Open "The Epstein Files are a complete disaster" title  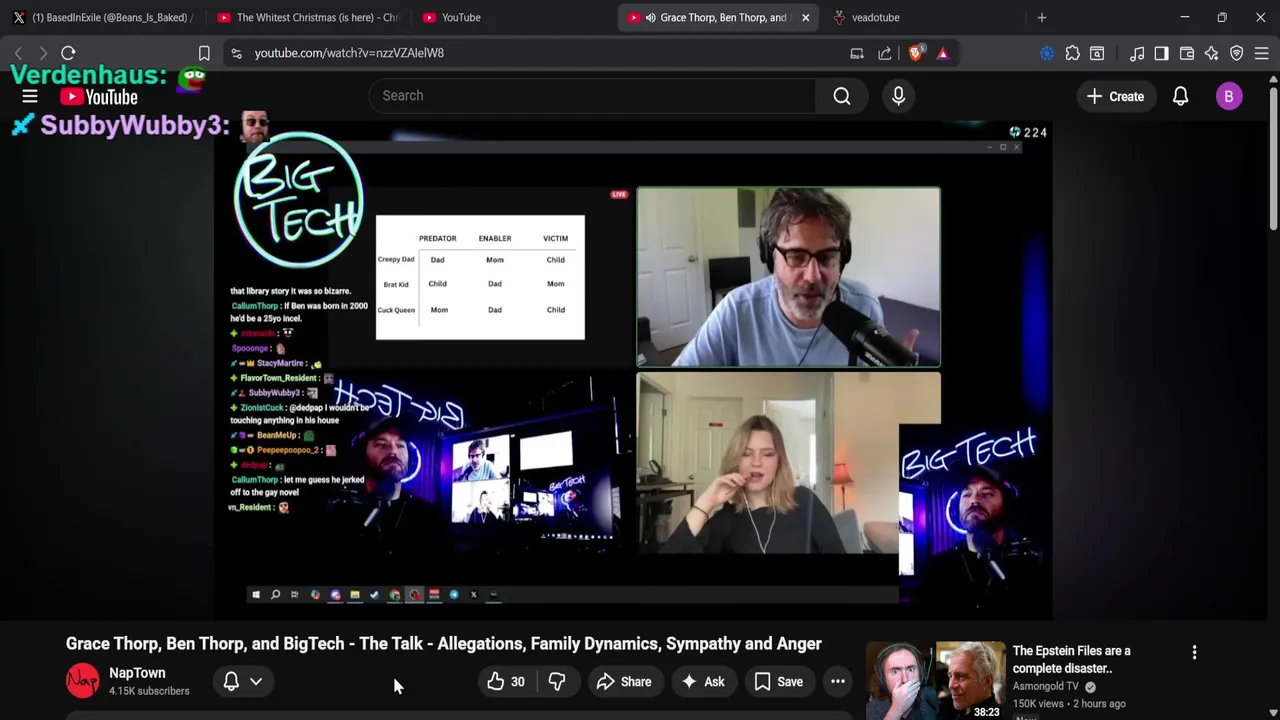[1072, 660]
